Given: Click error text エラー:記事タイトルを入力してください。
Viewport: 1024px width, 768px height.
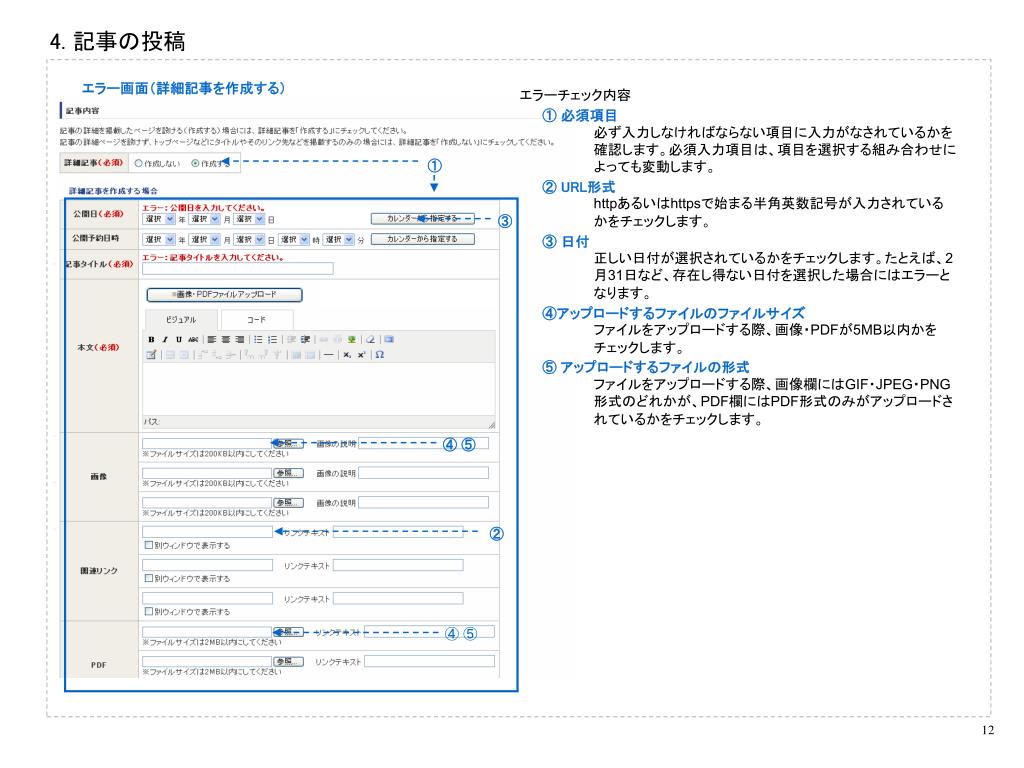Looking at the screenshot, I should (x=213, y=257).
